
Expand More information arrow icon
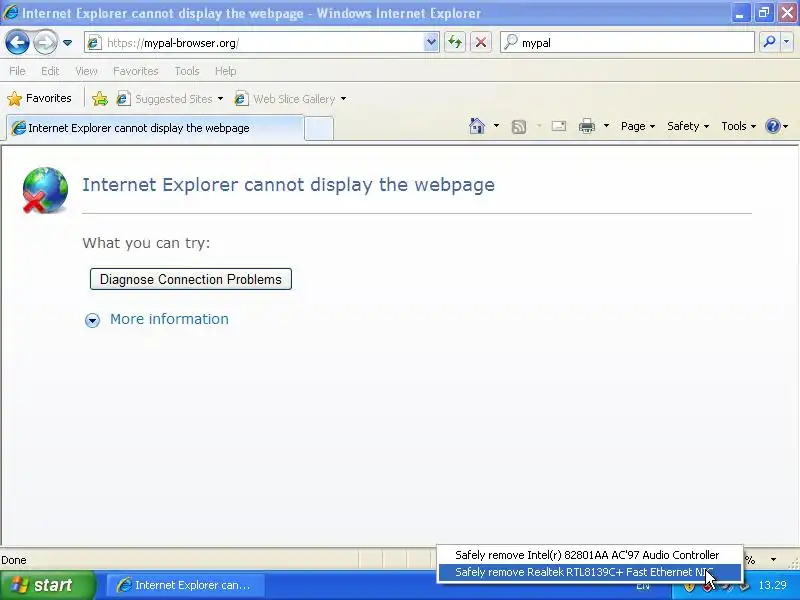(x=92, y=320)
